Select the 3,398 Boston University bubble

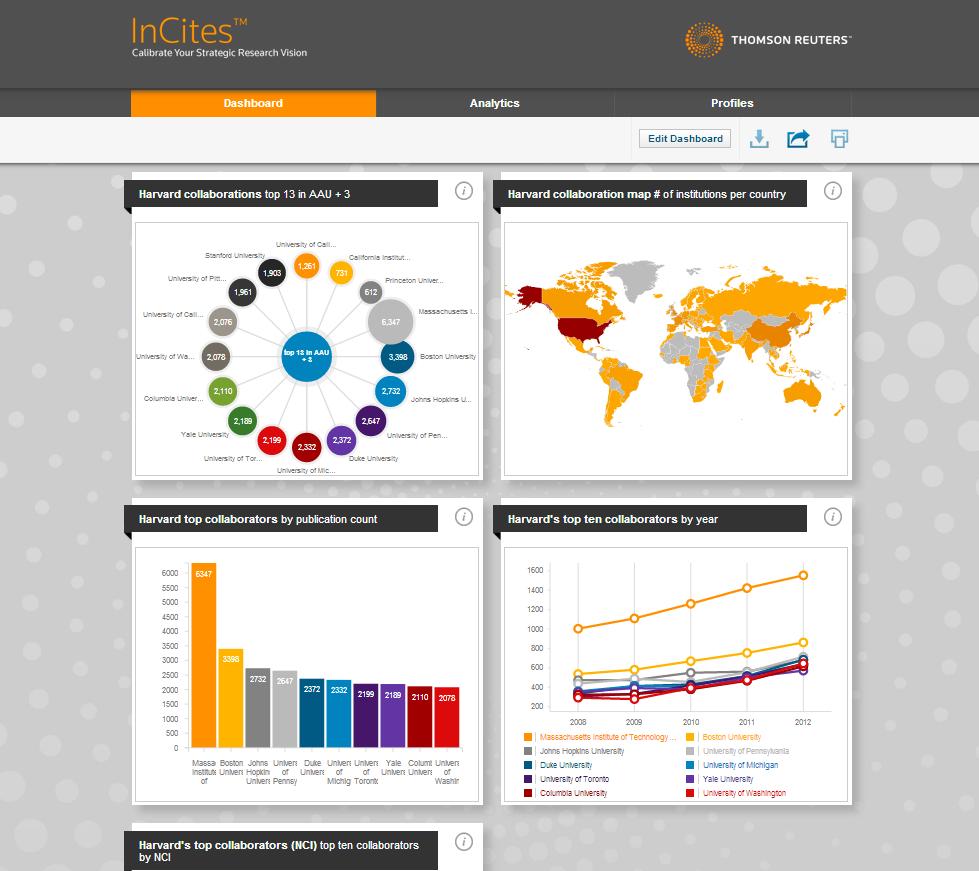click(398, 357)
